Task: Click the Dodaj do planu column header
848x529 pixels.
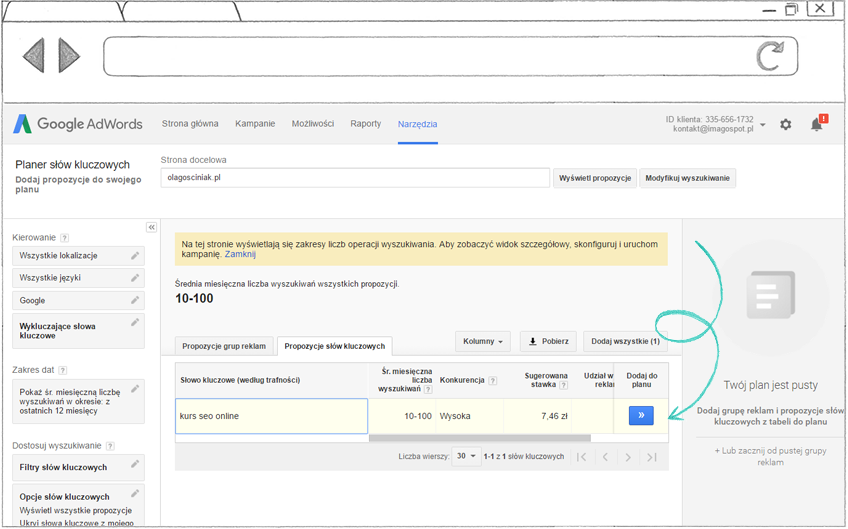Action: point(641,380)
